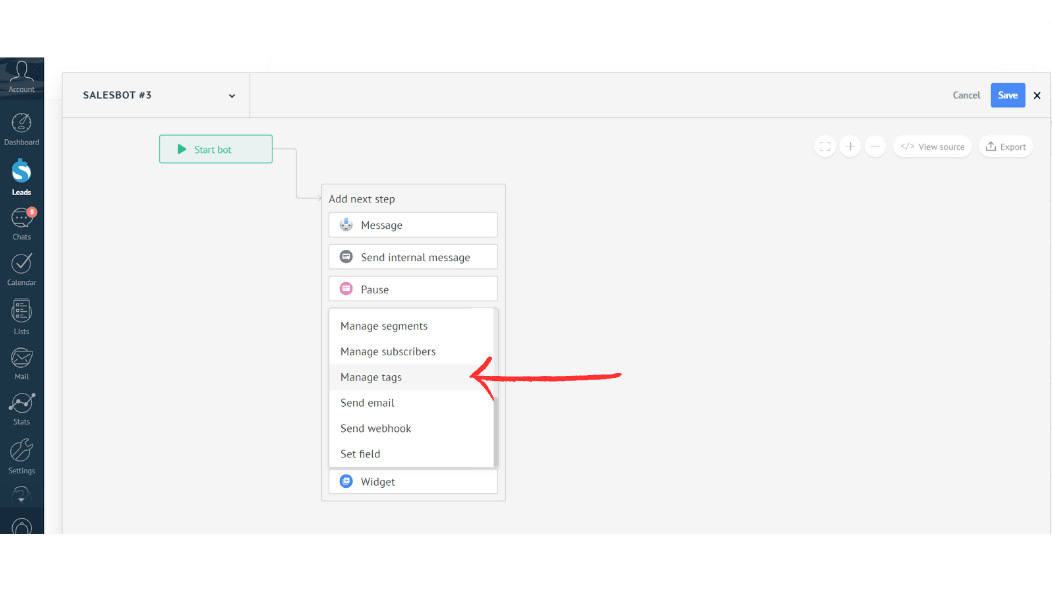Zoom in with the plus button
1052x593 pixels.
850,146
